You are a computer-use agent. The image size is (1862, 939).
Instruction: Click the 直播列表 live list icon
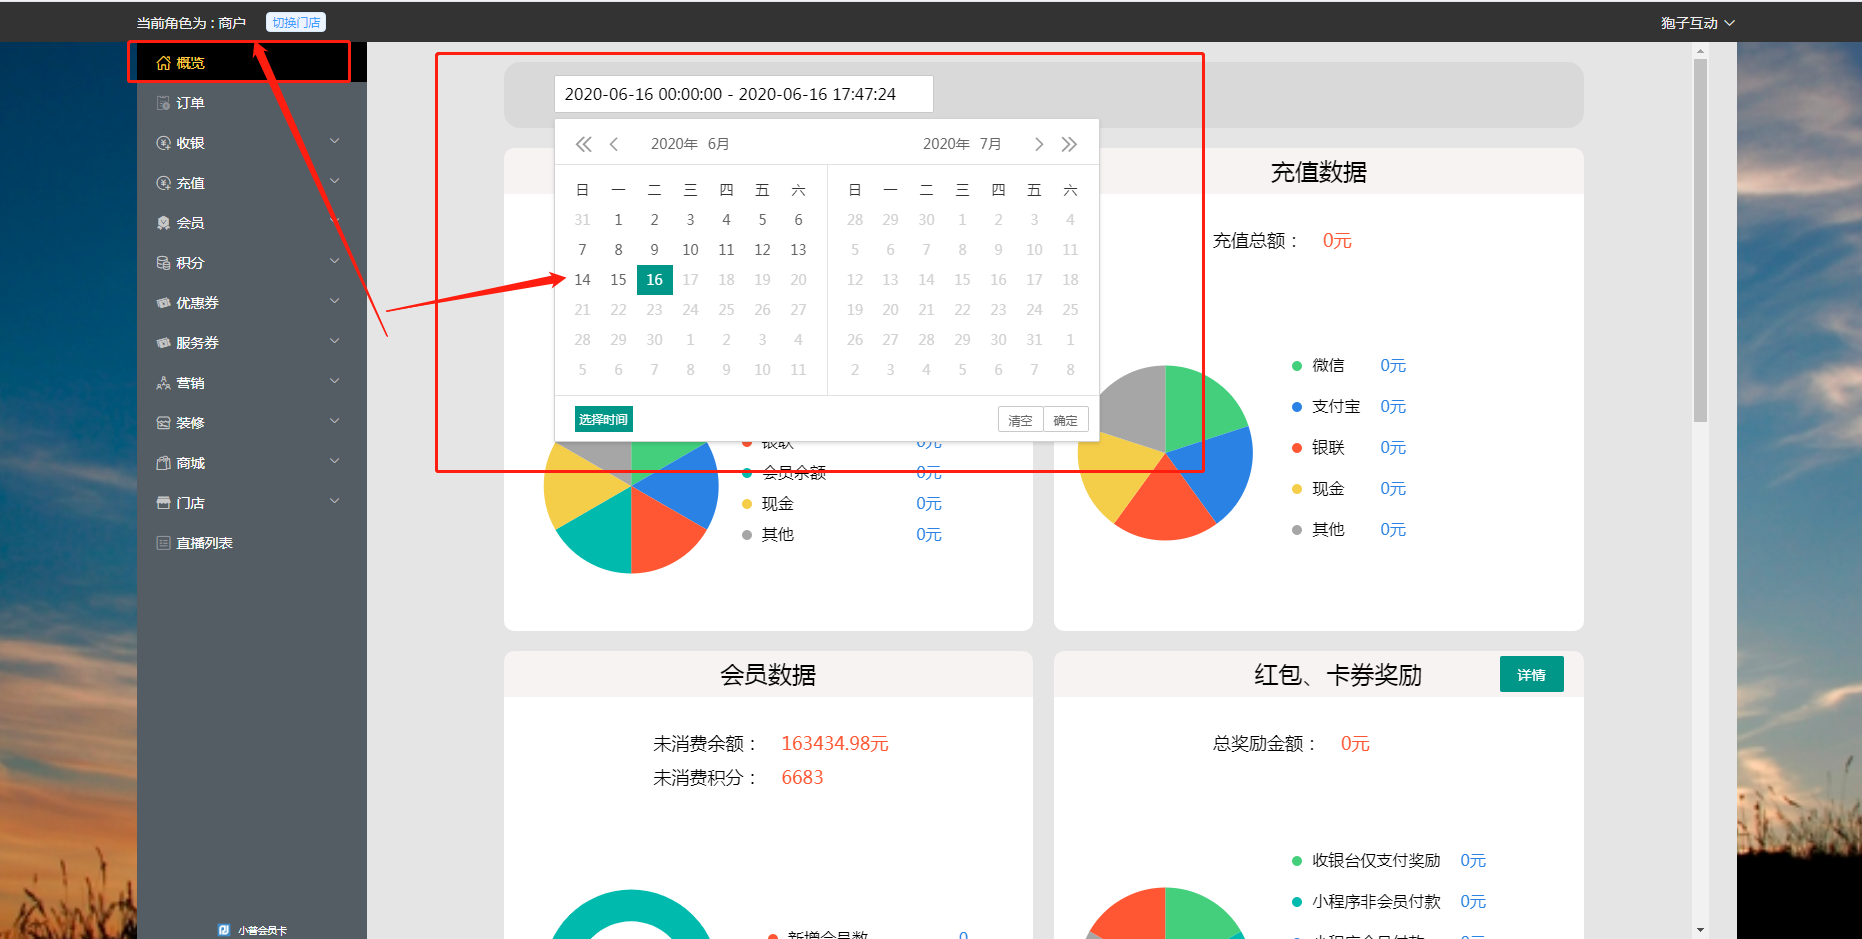click(164, 543)
